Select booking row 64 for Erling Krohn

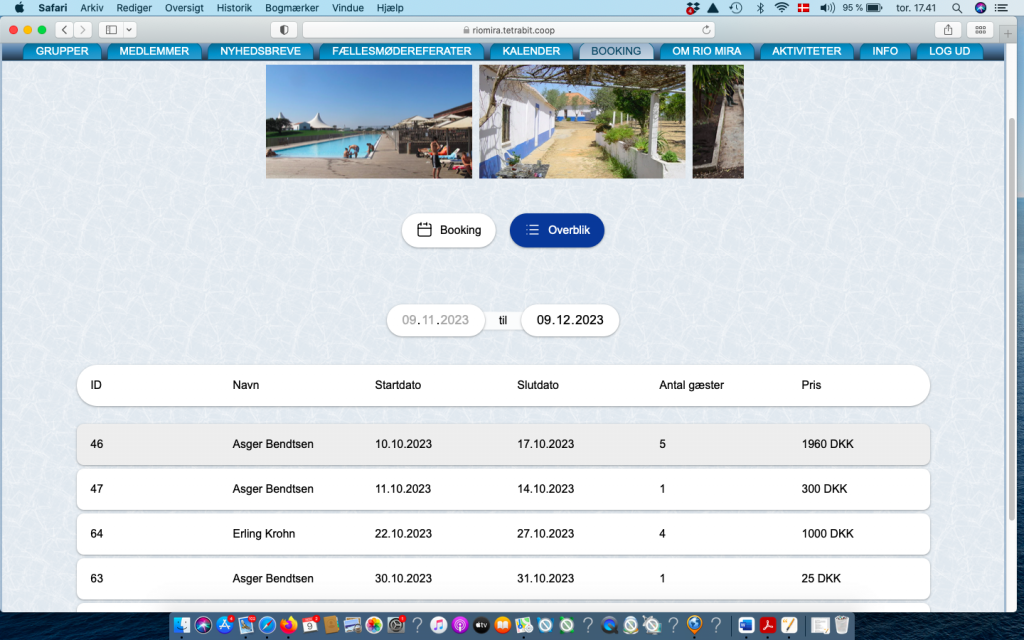pyautogui.click(x=503, y=534)
